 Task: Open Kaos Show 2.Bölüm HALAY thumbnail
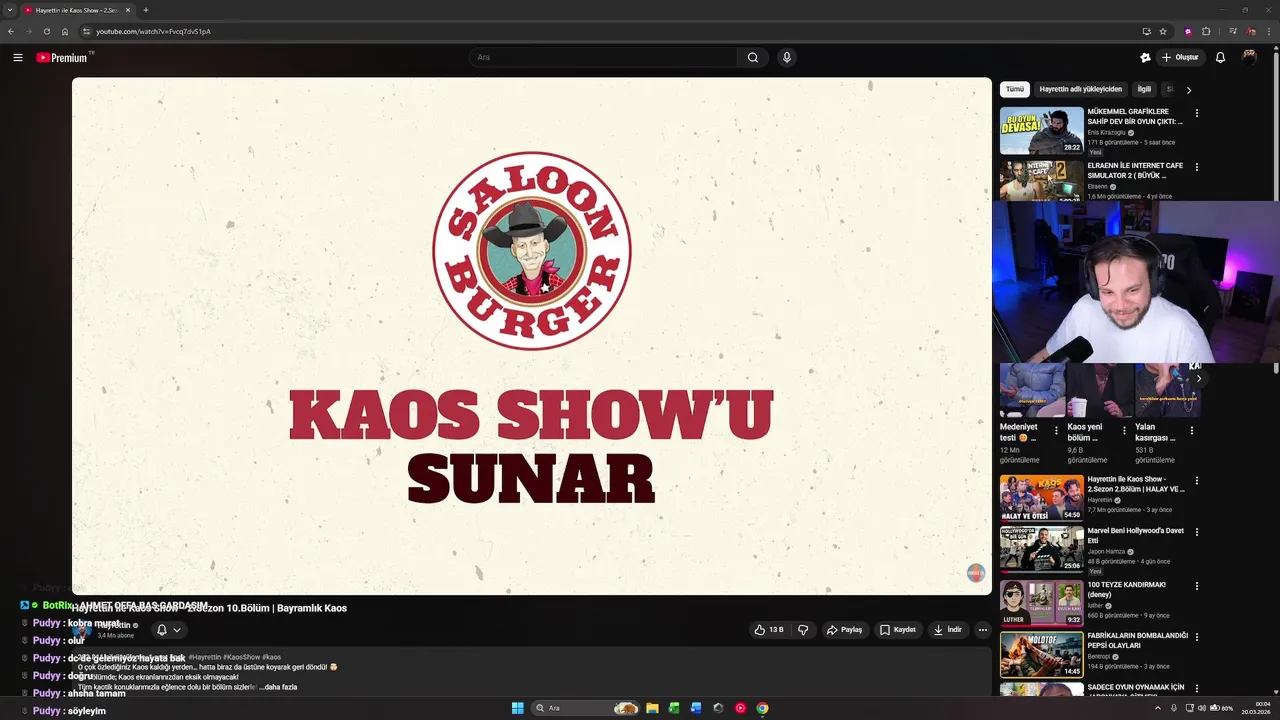coord(1041,497)
